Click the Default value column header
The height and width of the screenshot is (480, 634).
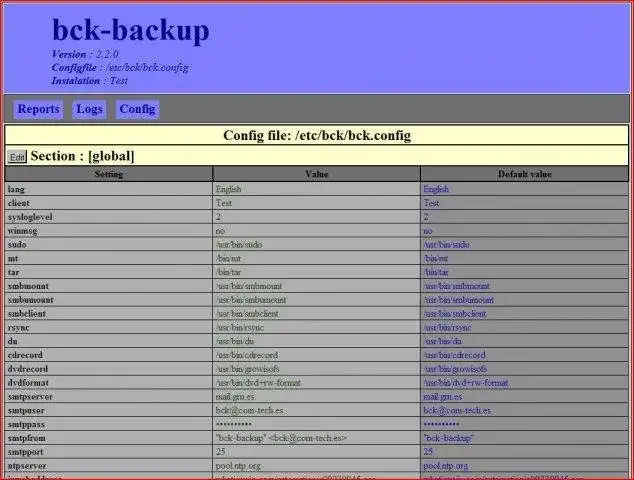tap(525, 174)
